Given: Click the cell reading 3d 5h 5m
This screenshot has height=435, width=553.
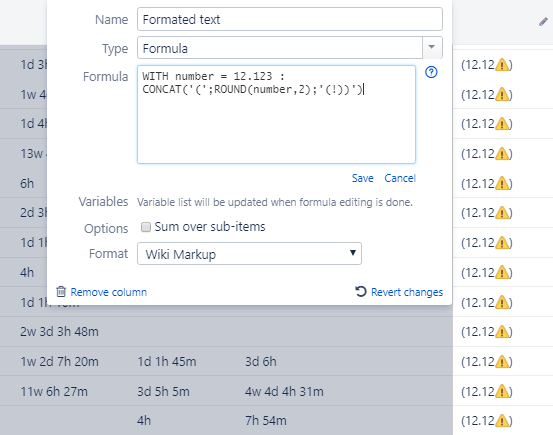Looking at the screenshot, I should (163, 392).
